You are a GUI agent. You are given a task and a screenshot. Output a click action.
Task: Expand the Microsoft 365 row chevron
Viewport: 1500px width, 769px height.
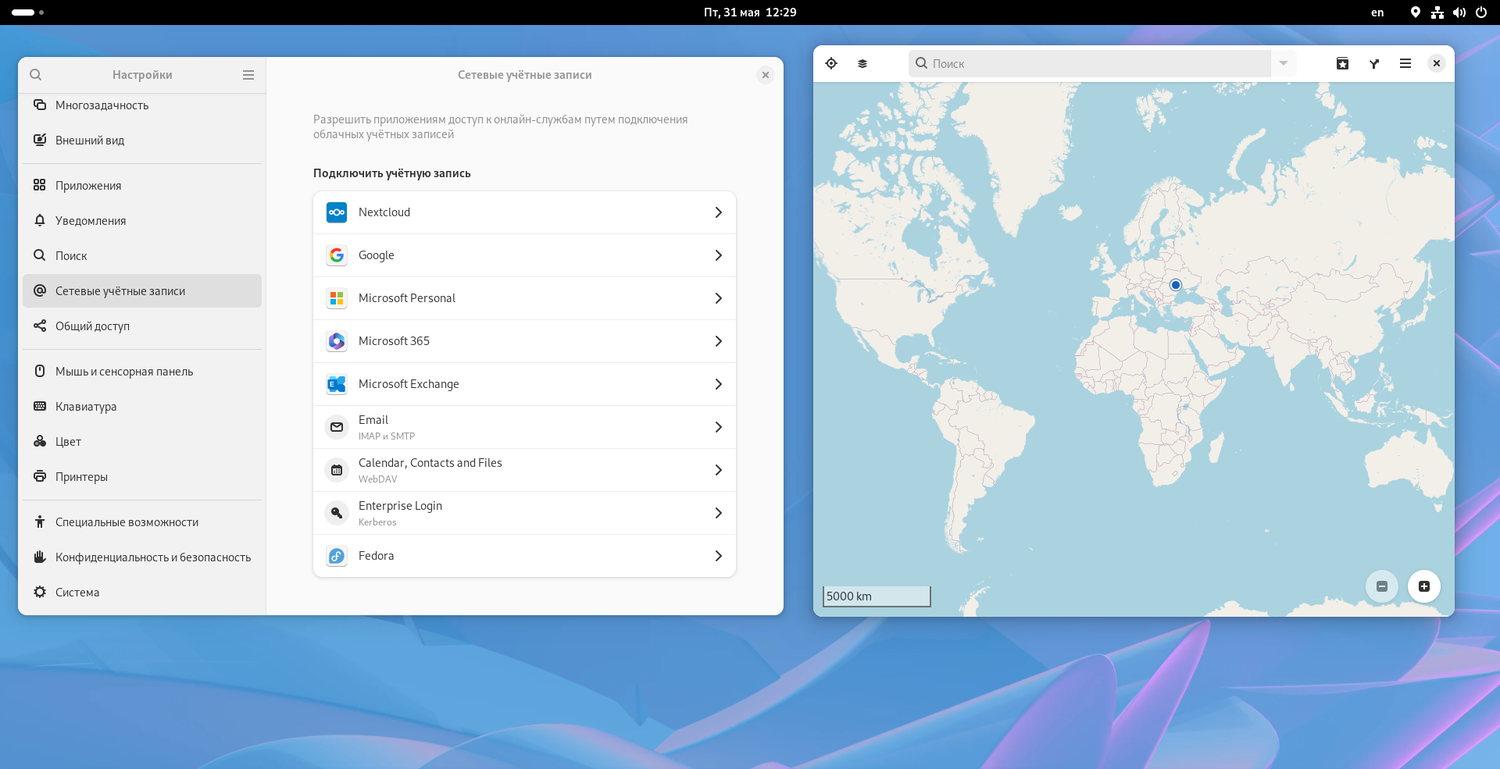click(x=718, y=342)
